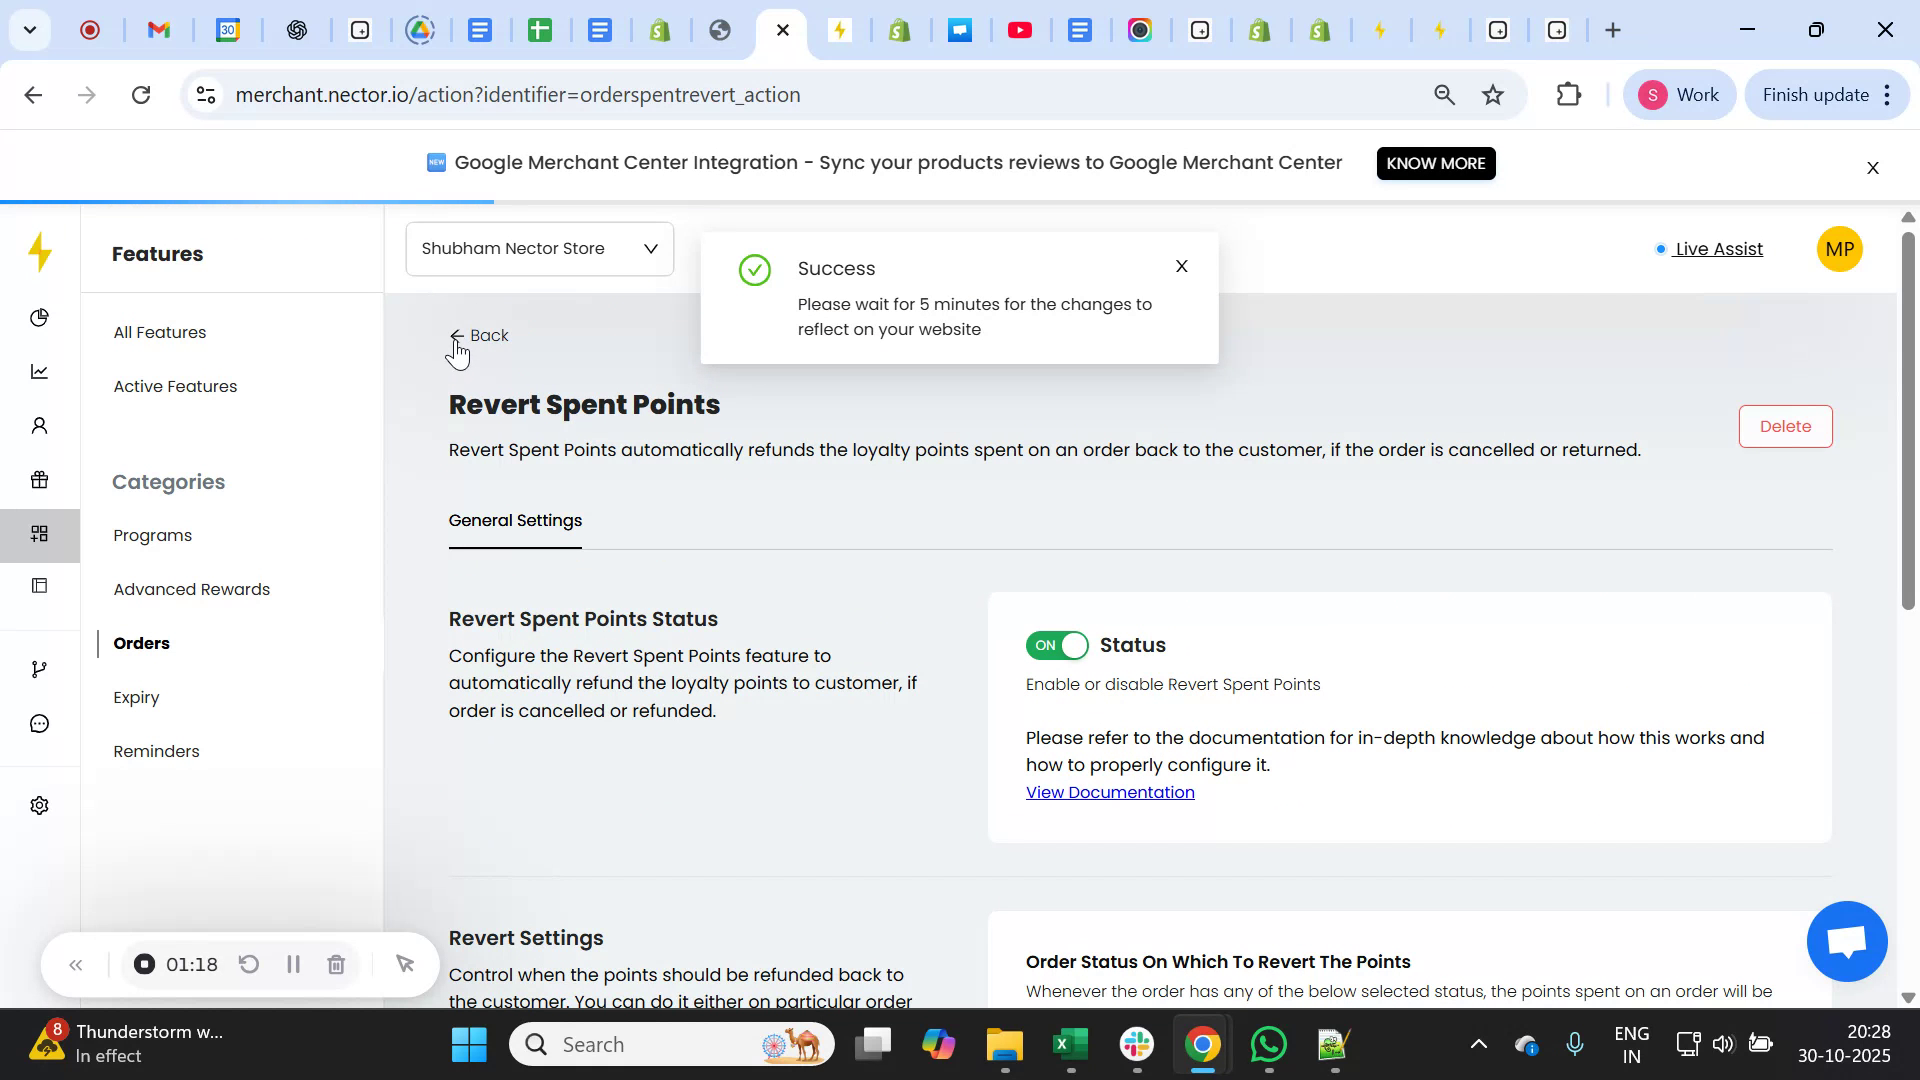Stop the screen recording
Image resolution: width=1920 pixels, height=1080 pixels.
click(144, 964)
